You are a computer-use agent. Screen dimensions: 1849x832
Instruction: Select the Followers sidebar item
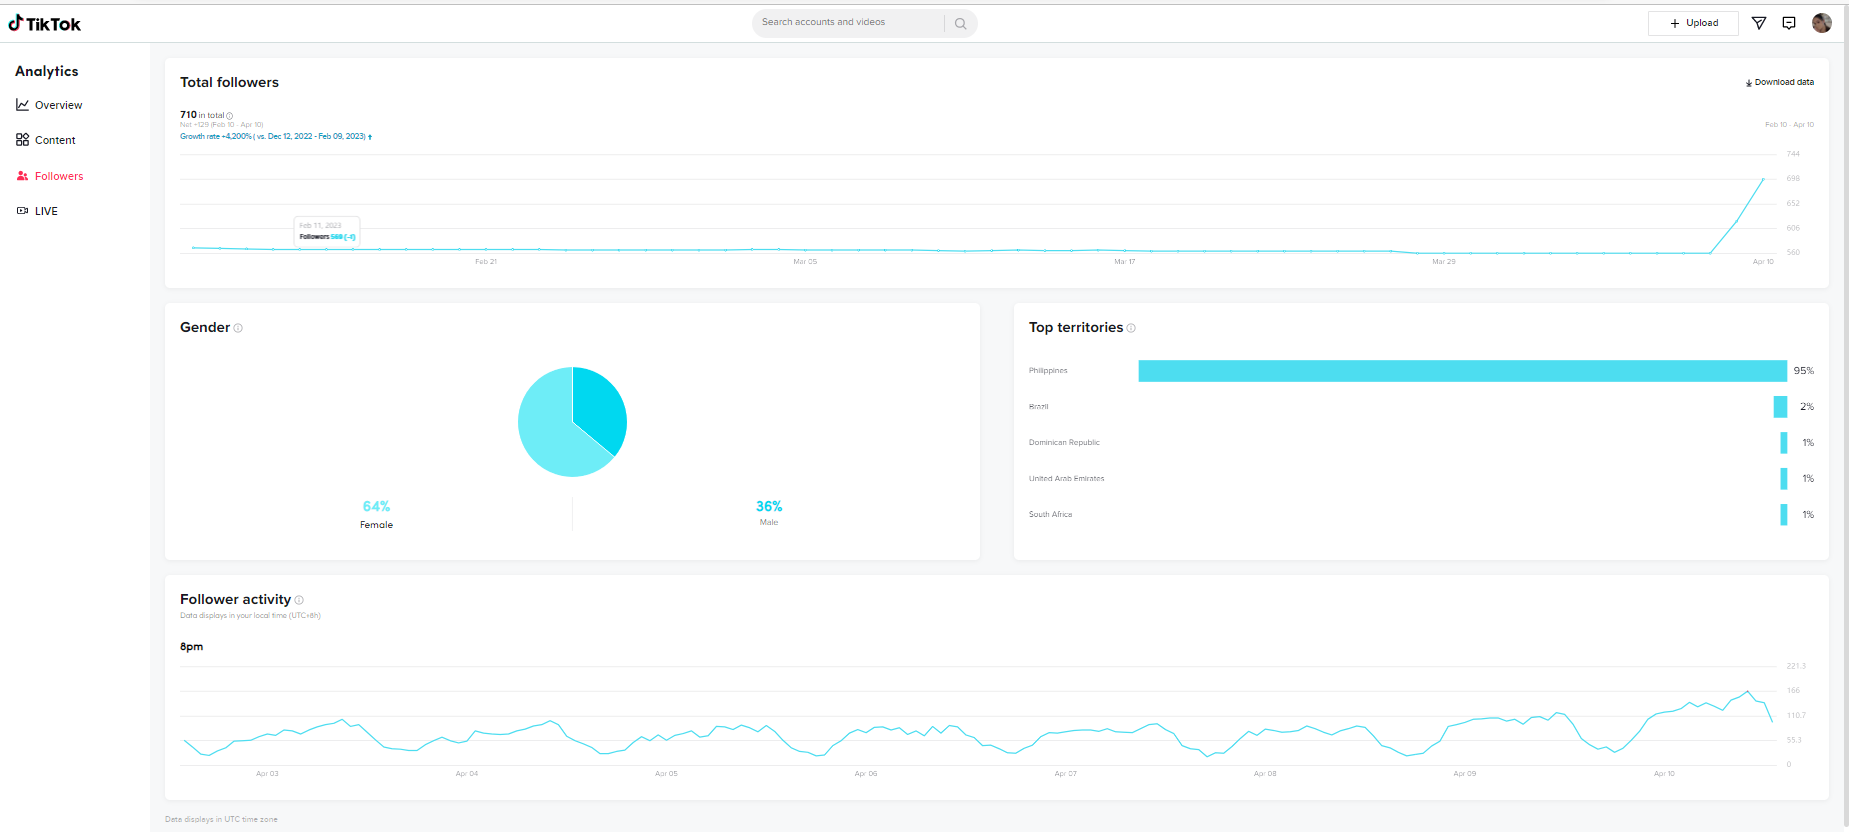coord(50,176)
